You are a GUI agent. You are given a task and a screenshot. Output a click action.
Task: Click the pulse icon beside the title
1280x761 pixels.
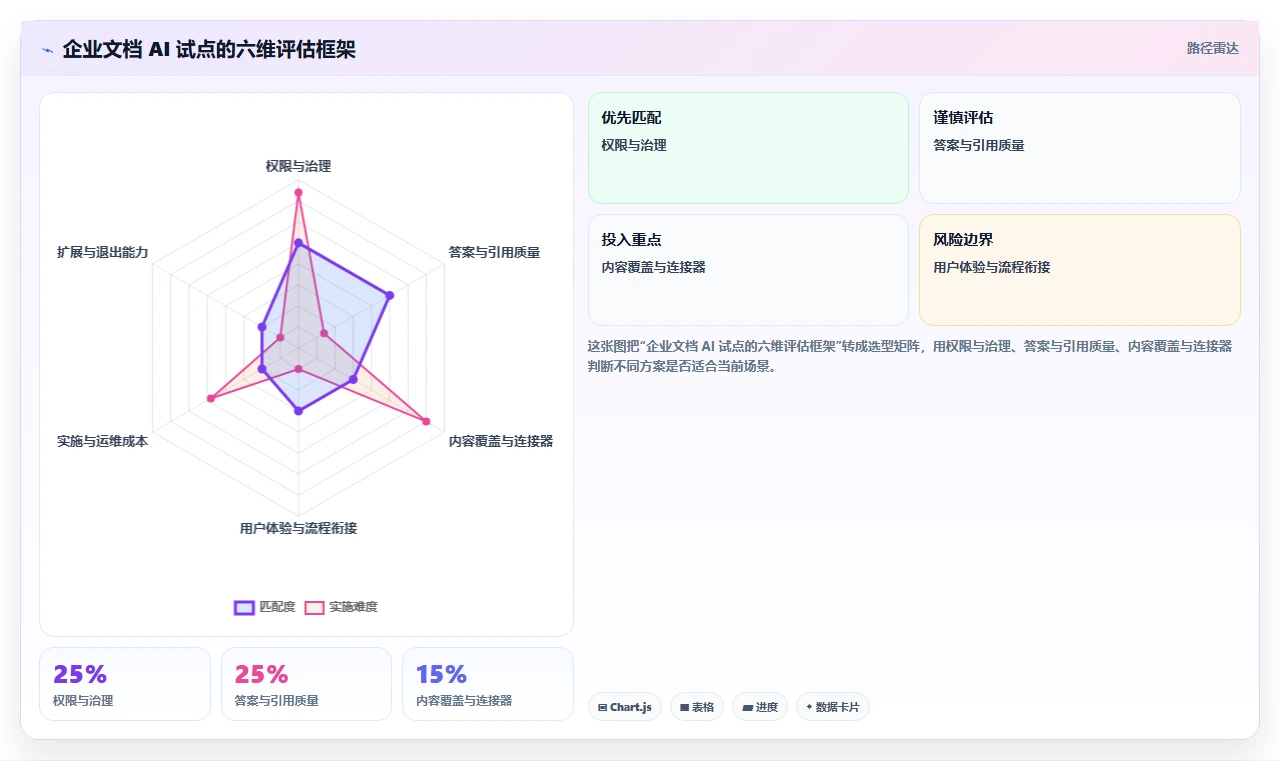tap(47, 50)
